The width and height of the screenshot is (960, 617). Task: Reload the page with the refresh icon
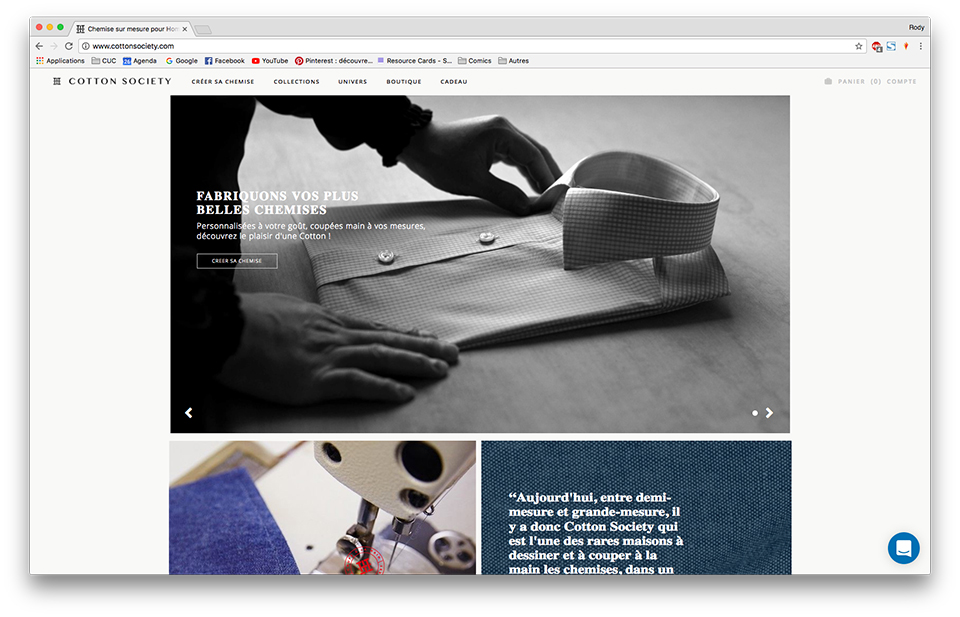click(x=69, y=46)
